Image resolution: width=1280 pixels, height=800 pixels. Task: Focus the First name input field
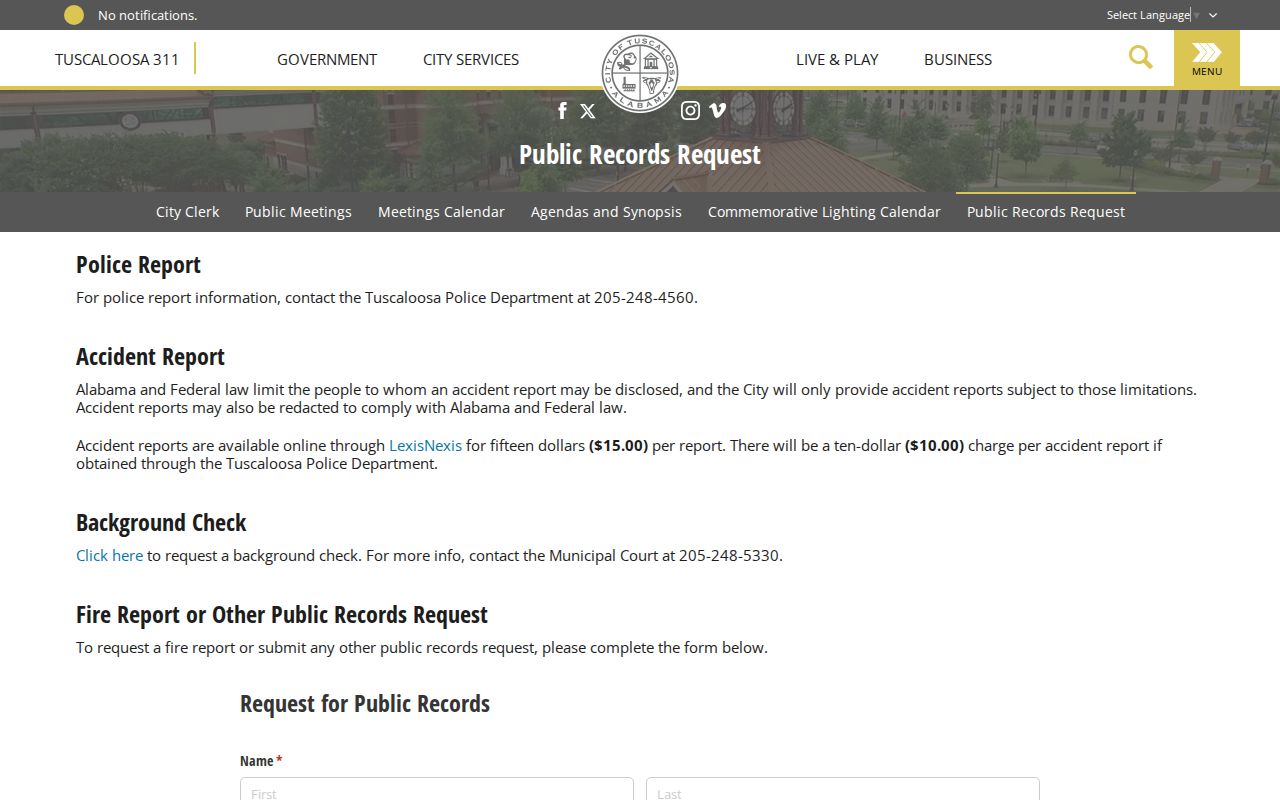pyautogui.click(x=437, y=789)
